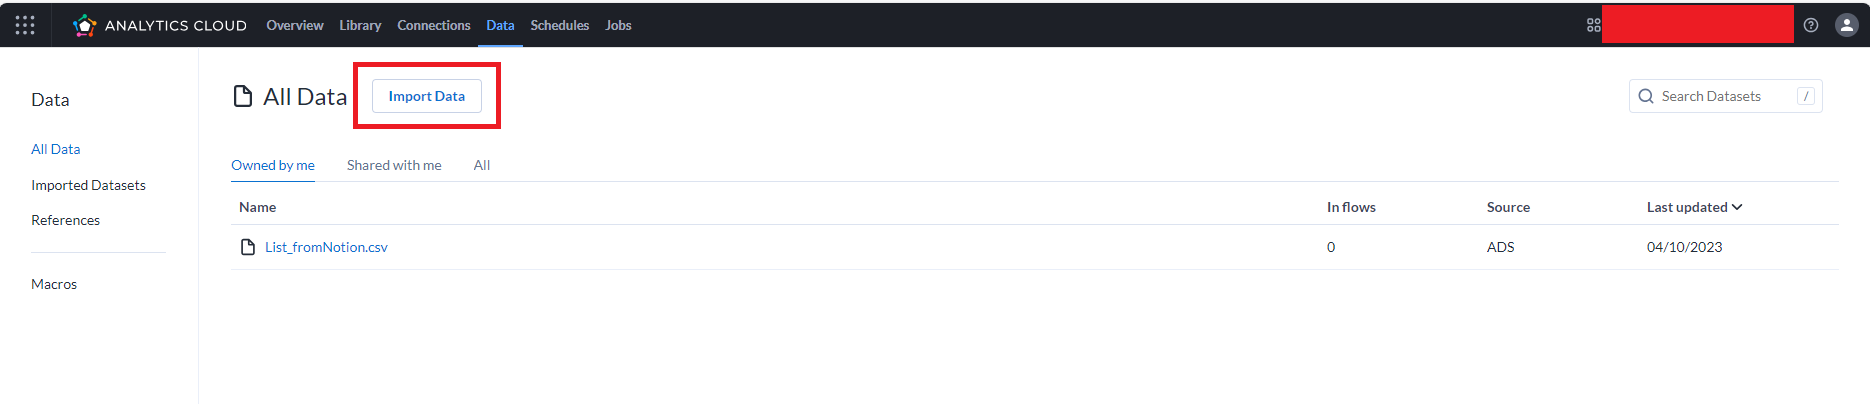Open the app launcher grid icon
Viewport: 1870px width, 404px height.
click(x=25, y=25)
